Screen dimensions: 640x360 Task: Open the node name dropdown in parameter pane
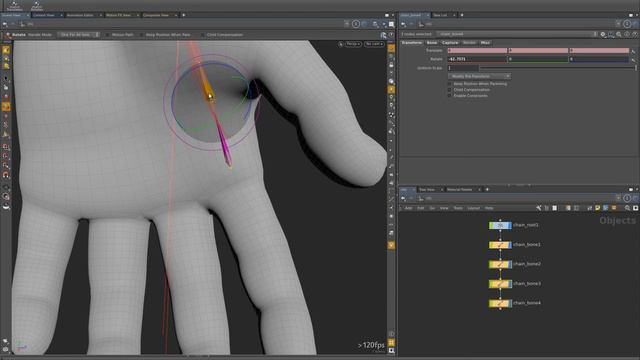(518, 35)
